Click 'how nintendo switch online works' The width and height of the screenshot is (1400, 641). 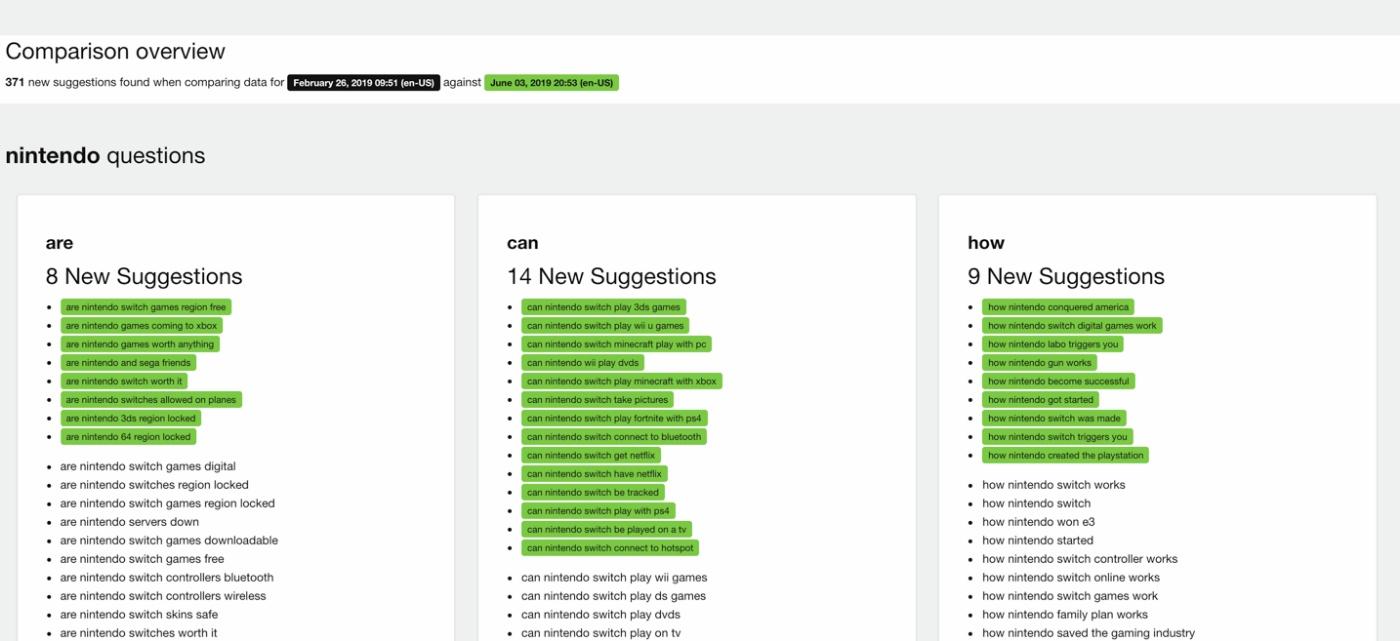[1071, 577]
